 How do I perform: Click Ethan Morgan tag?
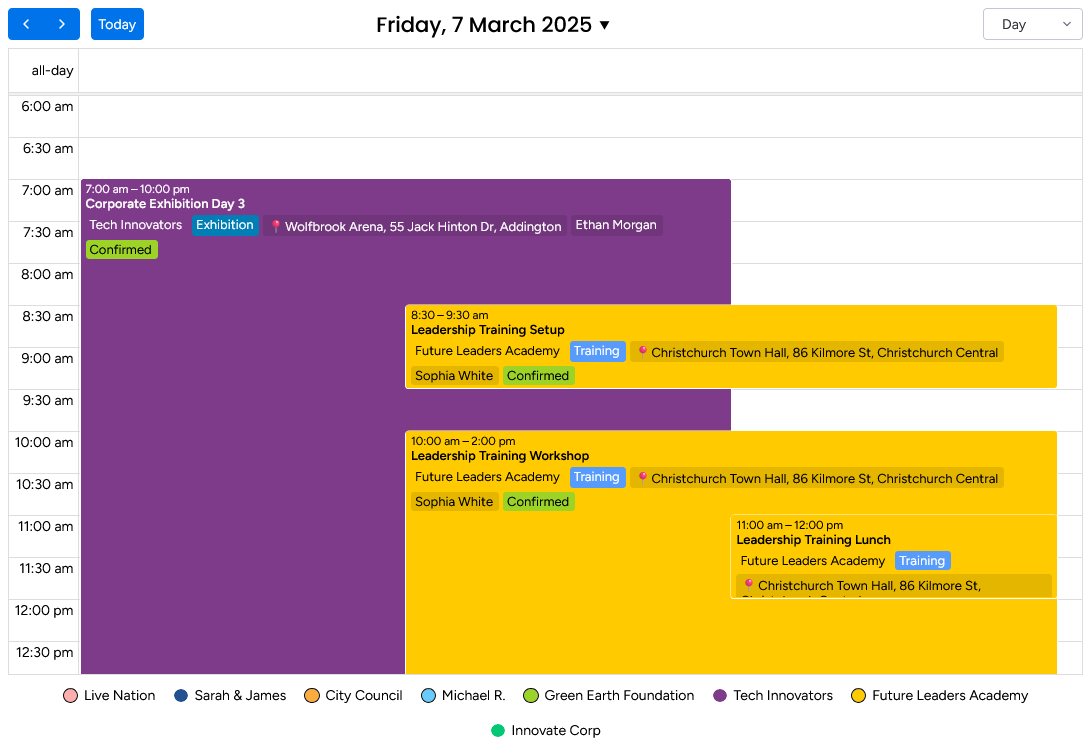(x=616, y=225)
